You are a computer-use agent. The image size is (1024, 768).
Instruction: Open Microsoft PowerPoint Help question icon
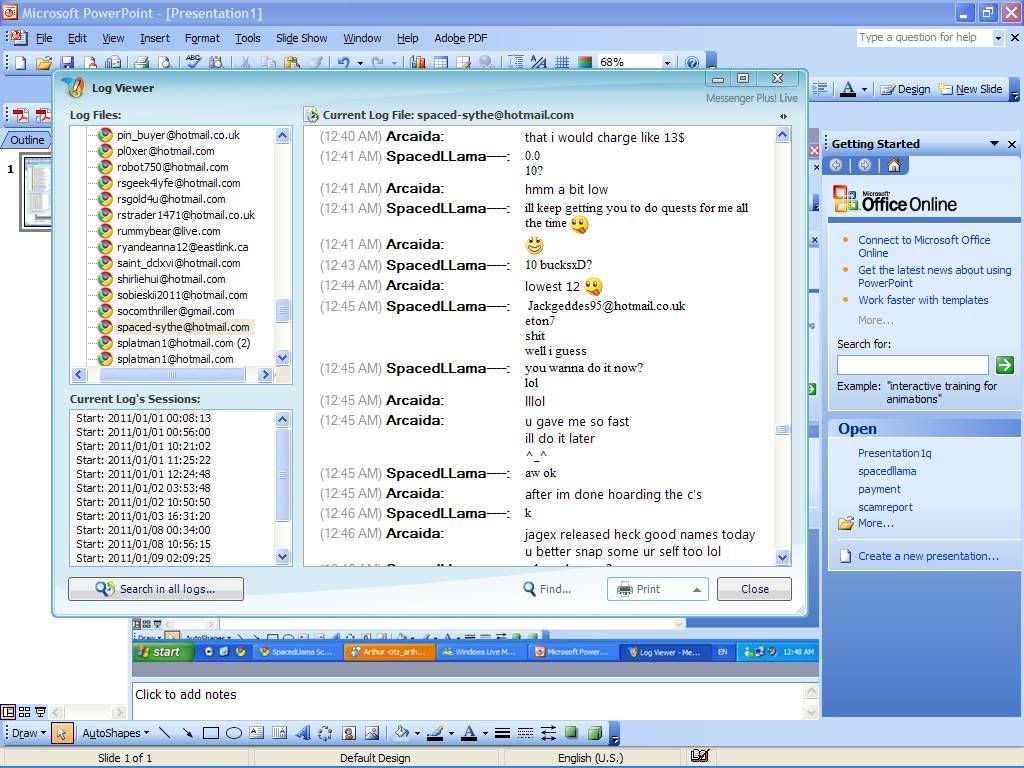click(x=692, y=62)
